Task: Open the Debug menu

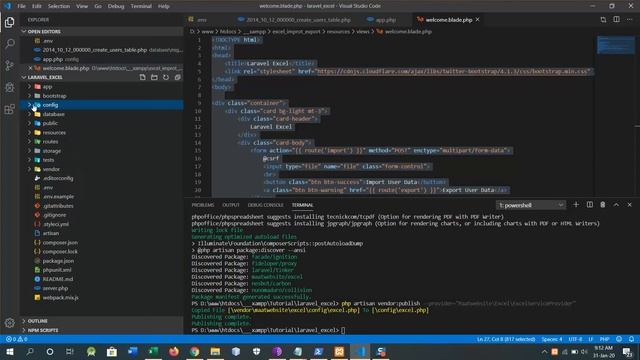Action: pyautogui.click(x=116, y=6)
